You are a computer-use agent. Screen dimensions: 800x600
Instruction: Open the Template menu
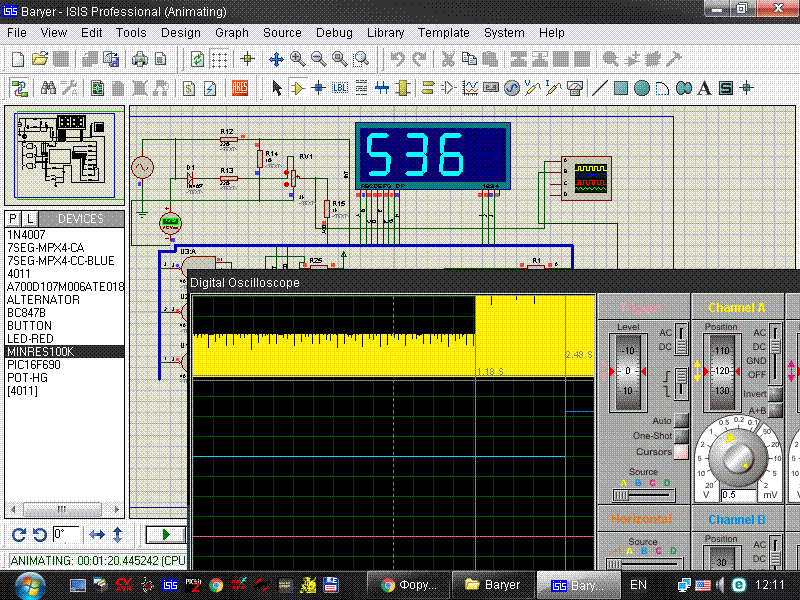[x=443, y=33]
